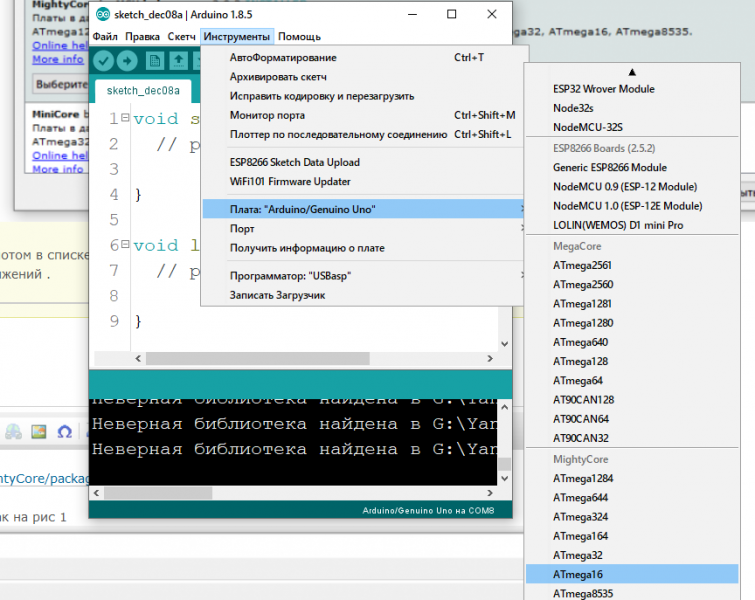This screenshot has width=755, height=600.
Task: Open MiniCore More info link in Boards Manager
Action: tap(58, 169)
